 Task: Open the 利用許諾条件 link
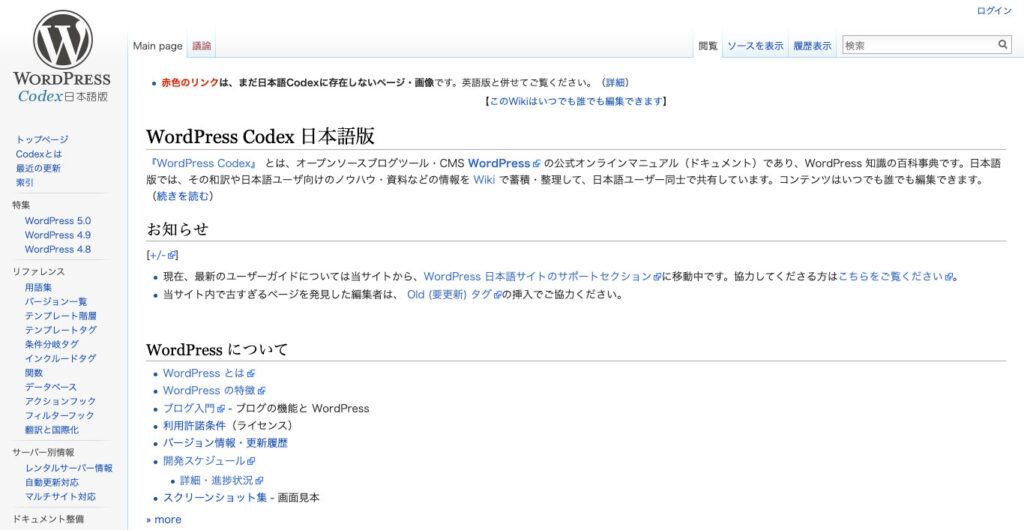[194, 426]
